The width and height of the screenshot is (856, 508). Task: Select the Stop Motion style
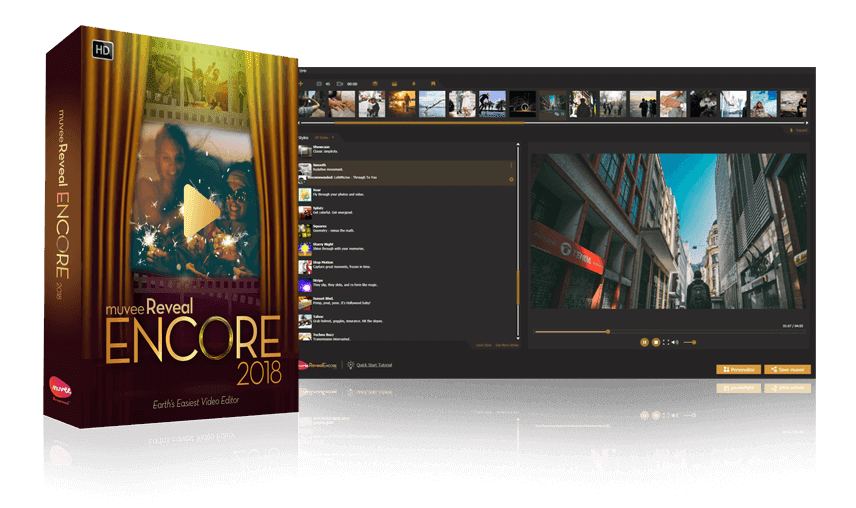(x=407, y=266)
